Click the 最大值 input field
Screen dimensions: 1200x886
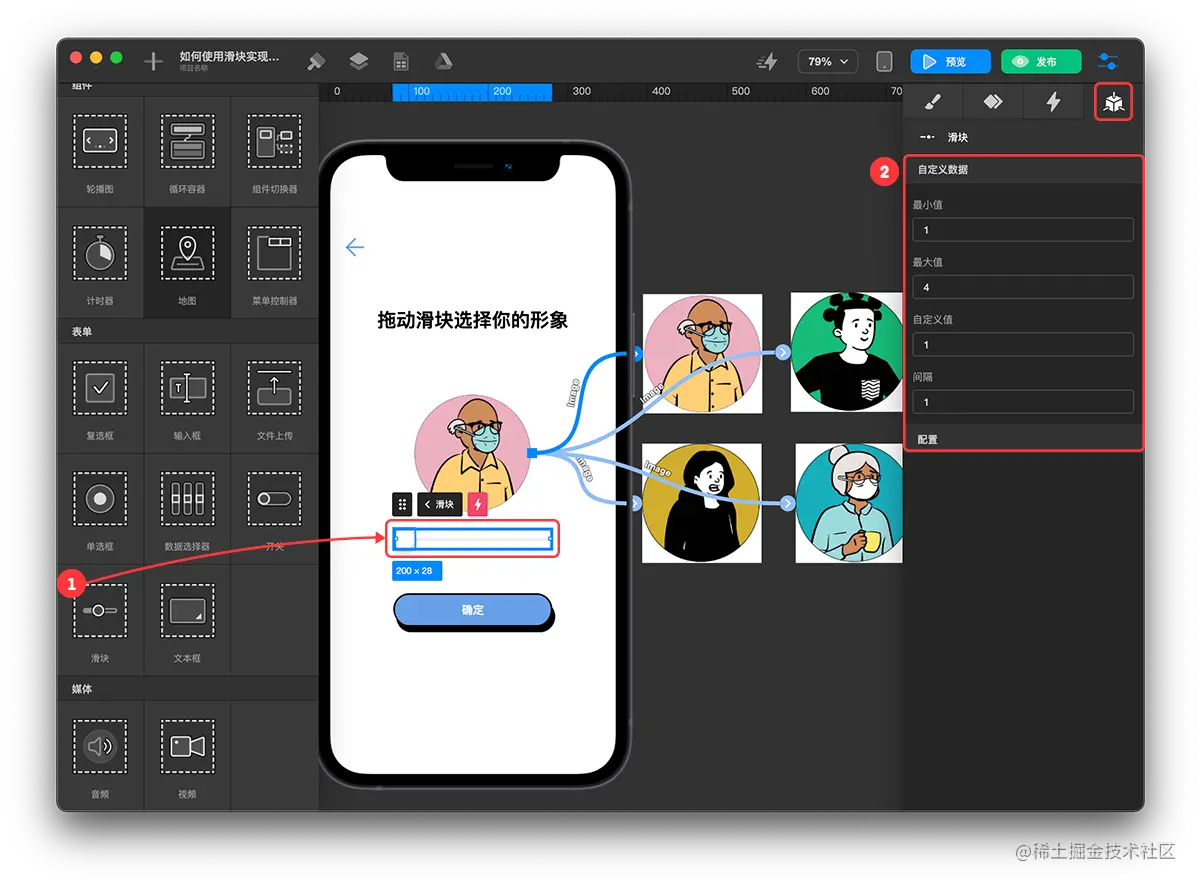[x=1023, y=287]
